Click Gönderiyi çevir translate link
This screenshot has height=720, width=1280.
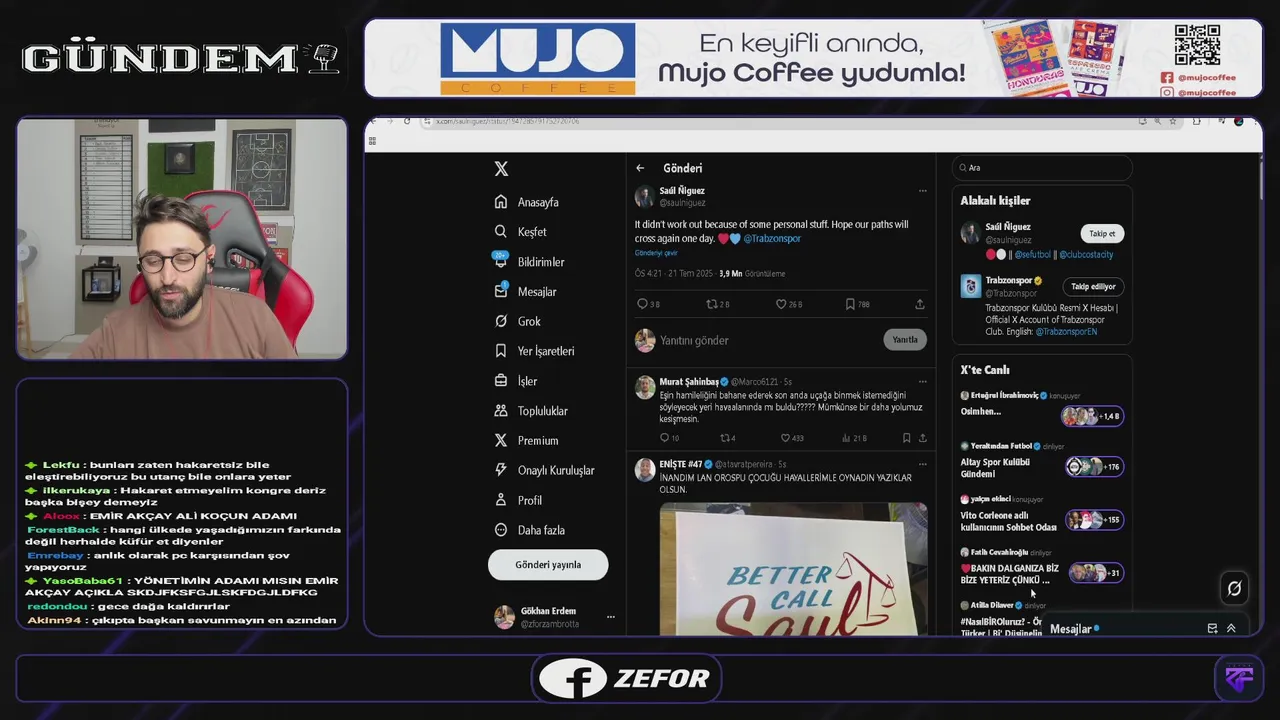(x=656, y=253)
